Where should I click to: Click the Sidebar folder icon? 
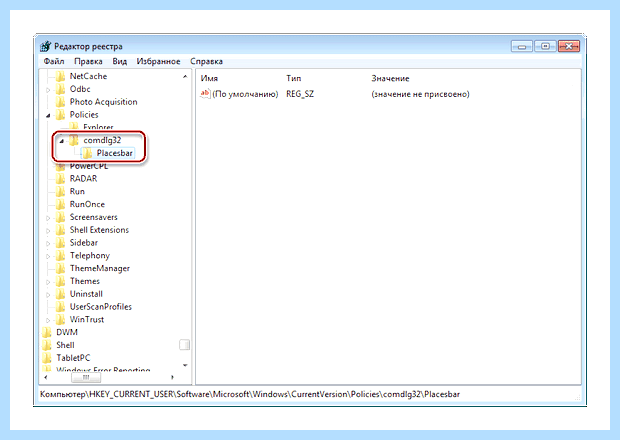(60, 243)
